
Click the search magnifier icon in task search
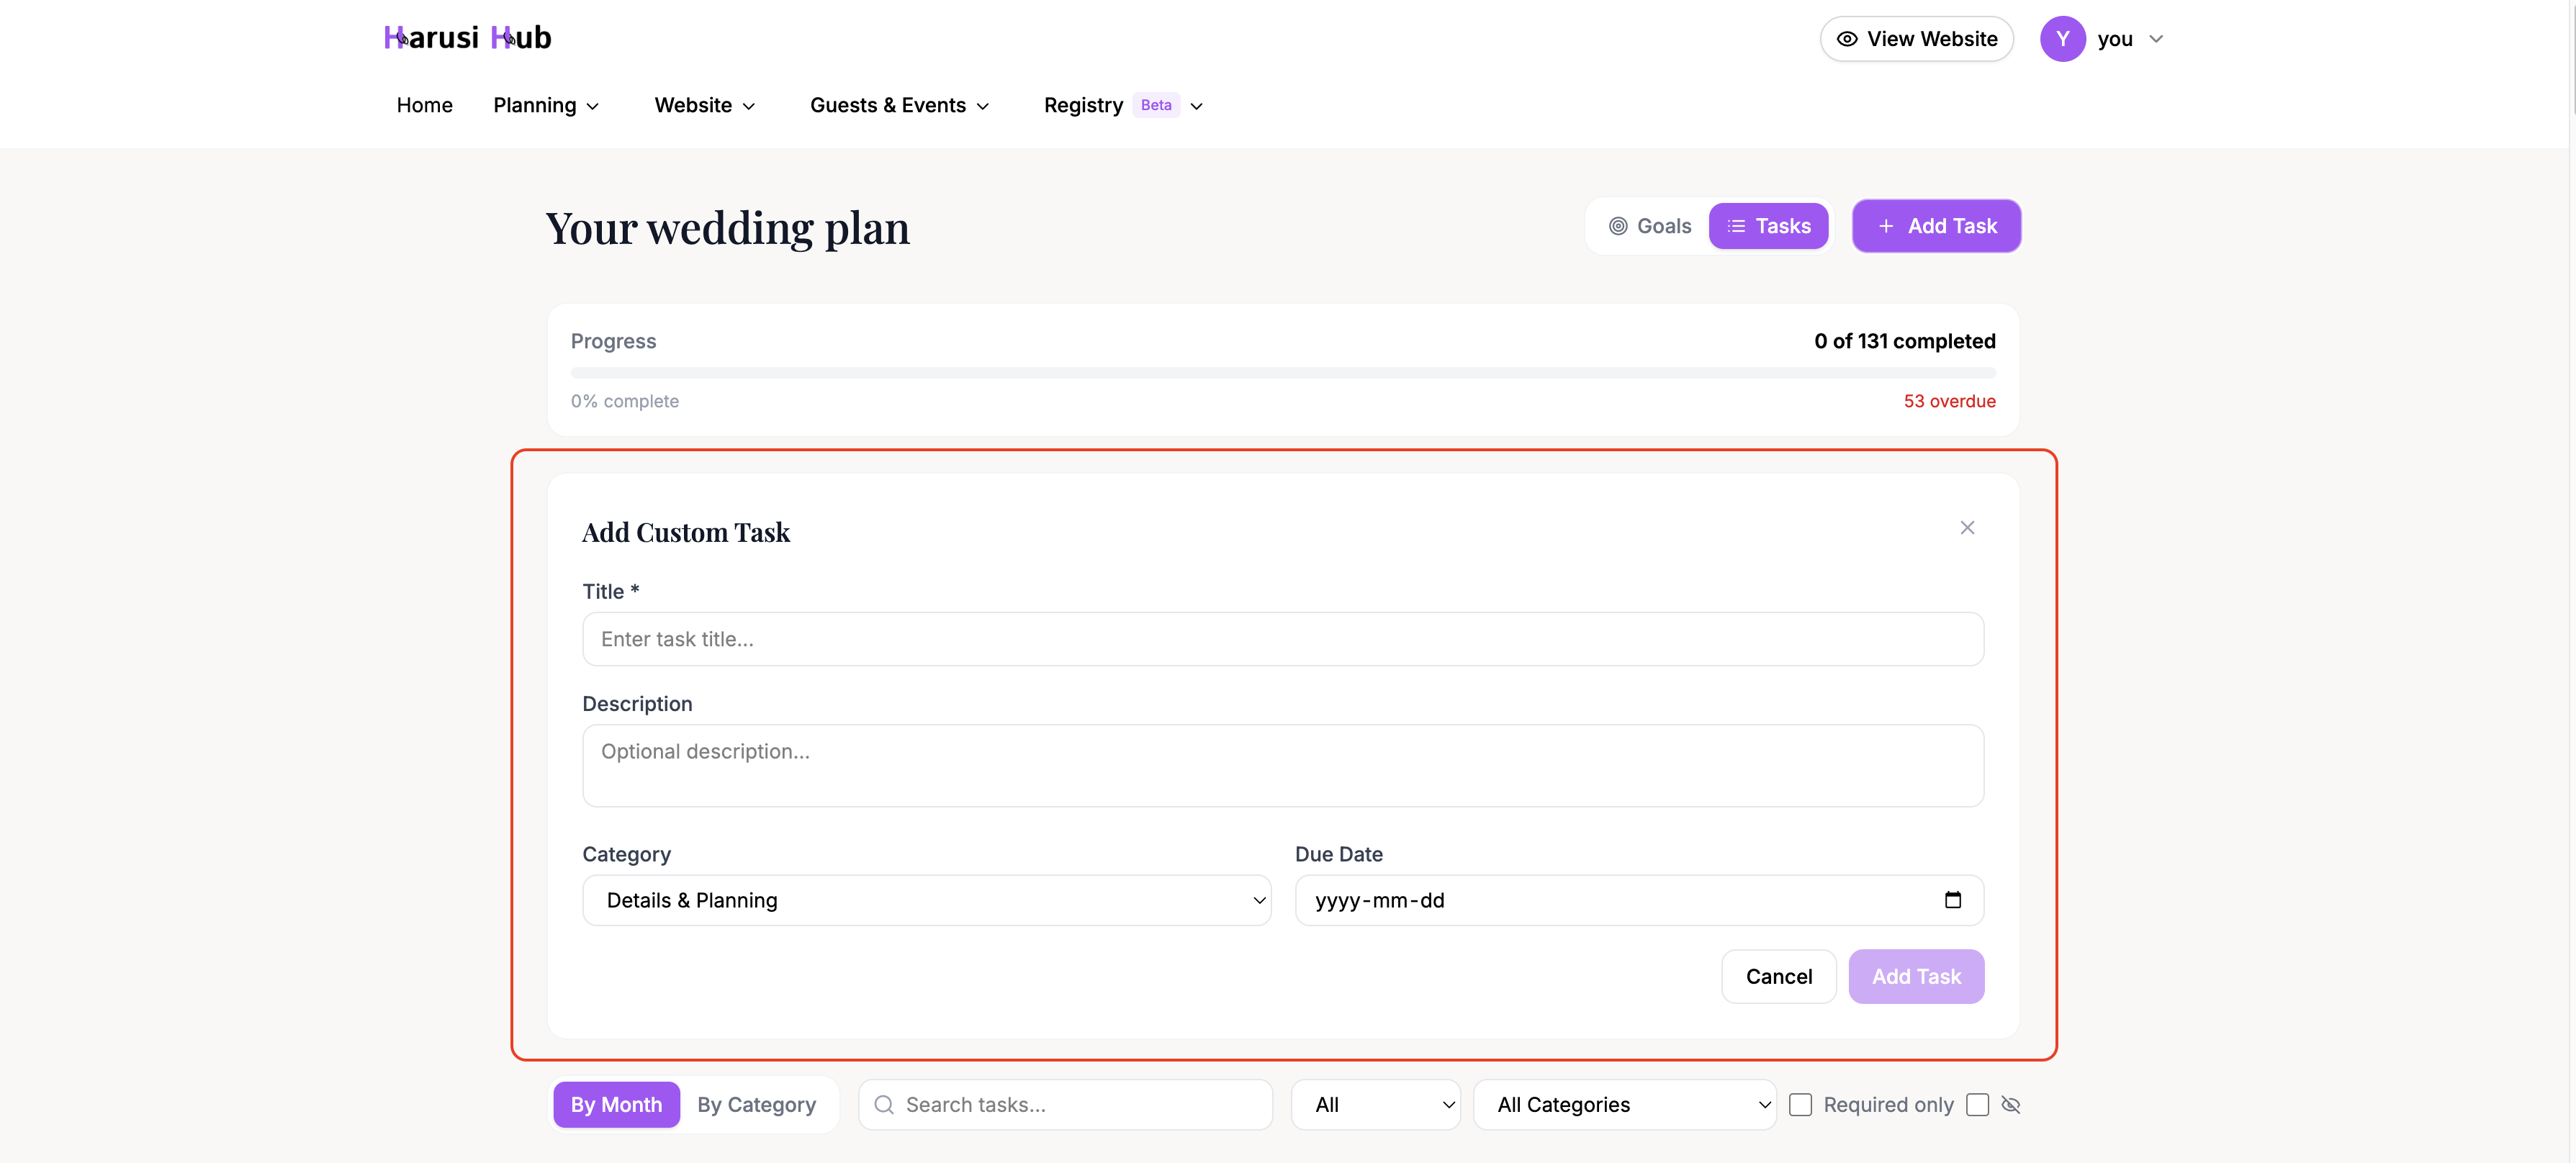(x=884, y=1104)
